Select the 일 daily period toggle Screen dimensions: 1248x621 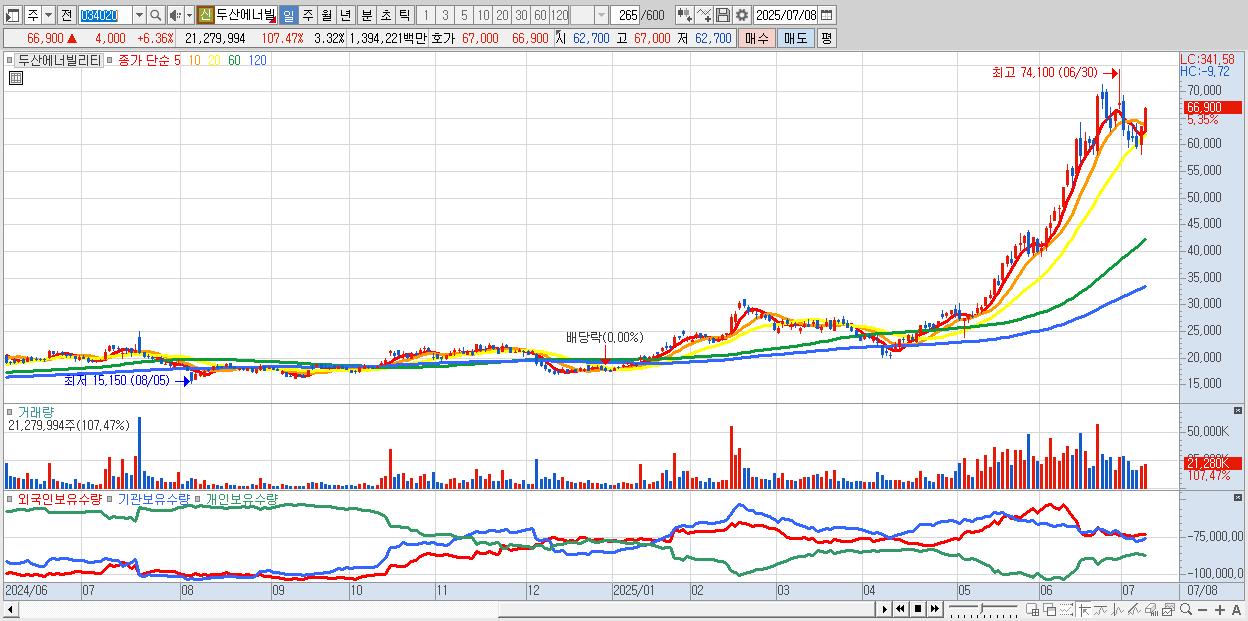[288, 15]
